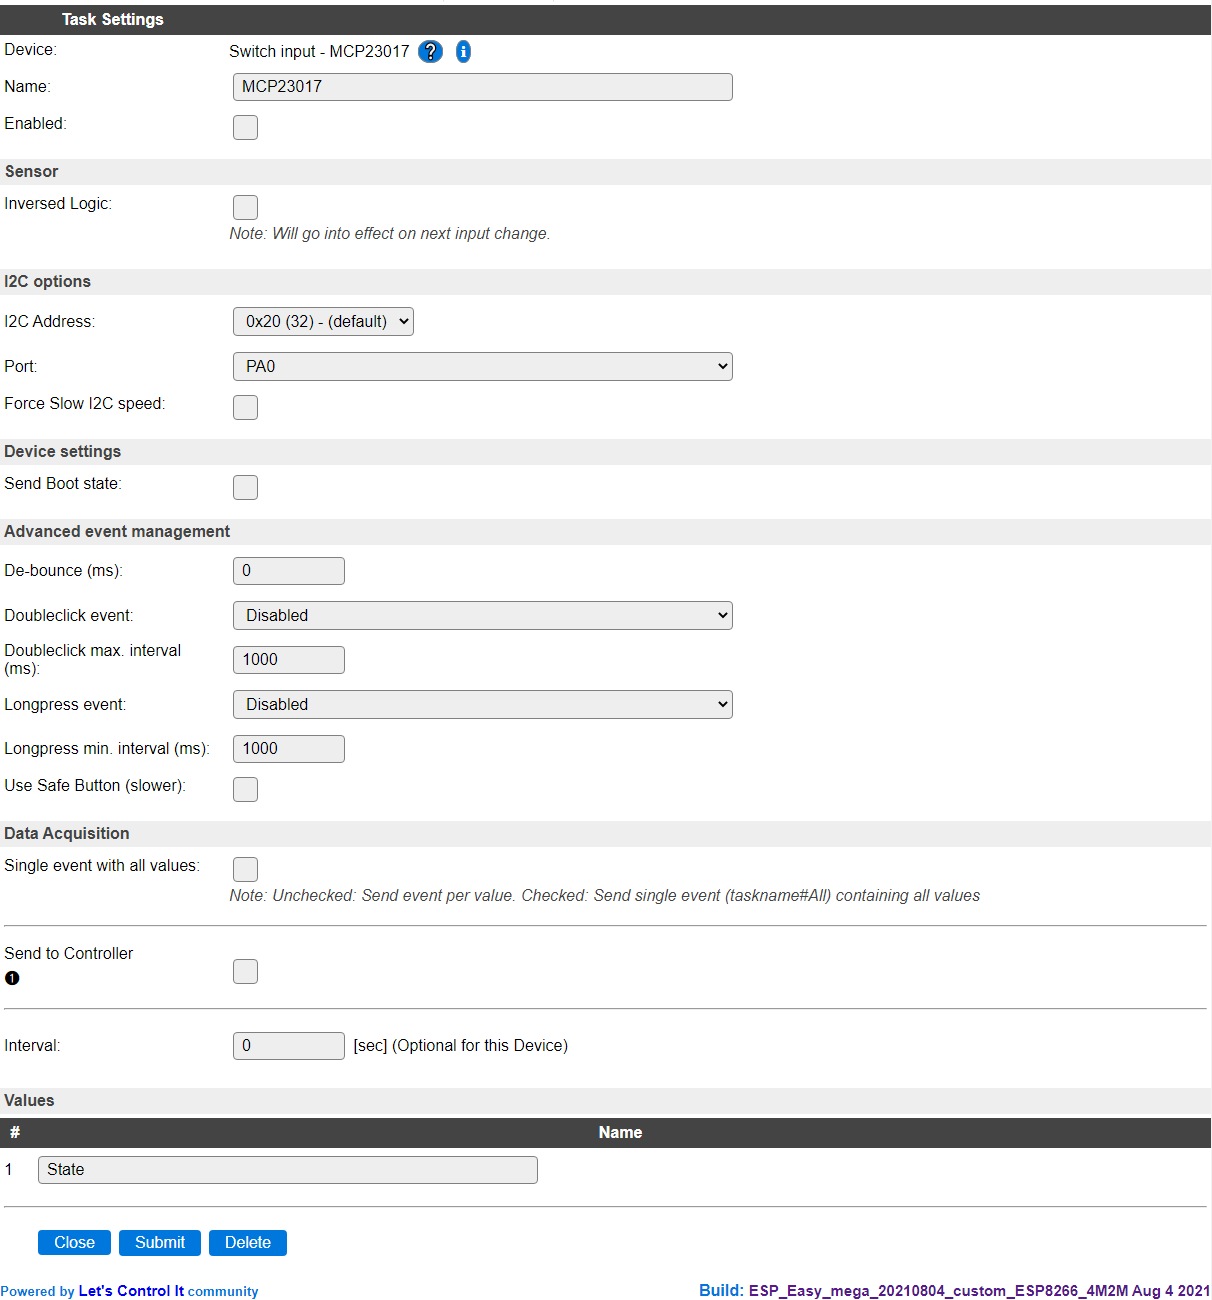Enable Send Boot state option
The width and height of the screenshot is (1212, 1300).
[245, 487]
